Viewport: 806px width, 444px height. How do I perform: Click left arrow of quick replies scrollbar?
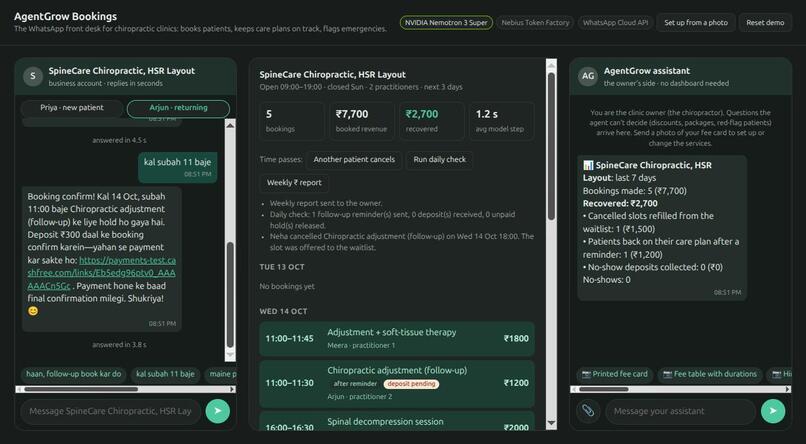tap(19, 390)
